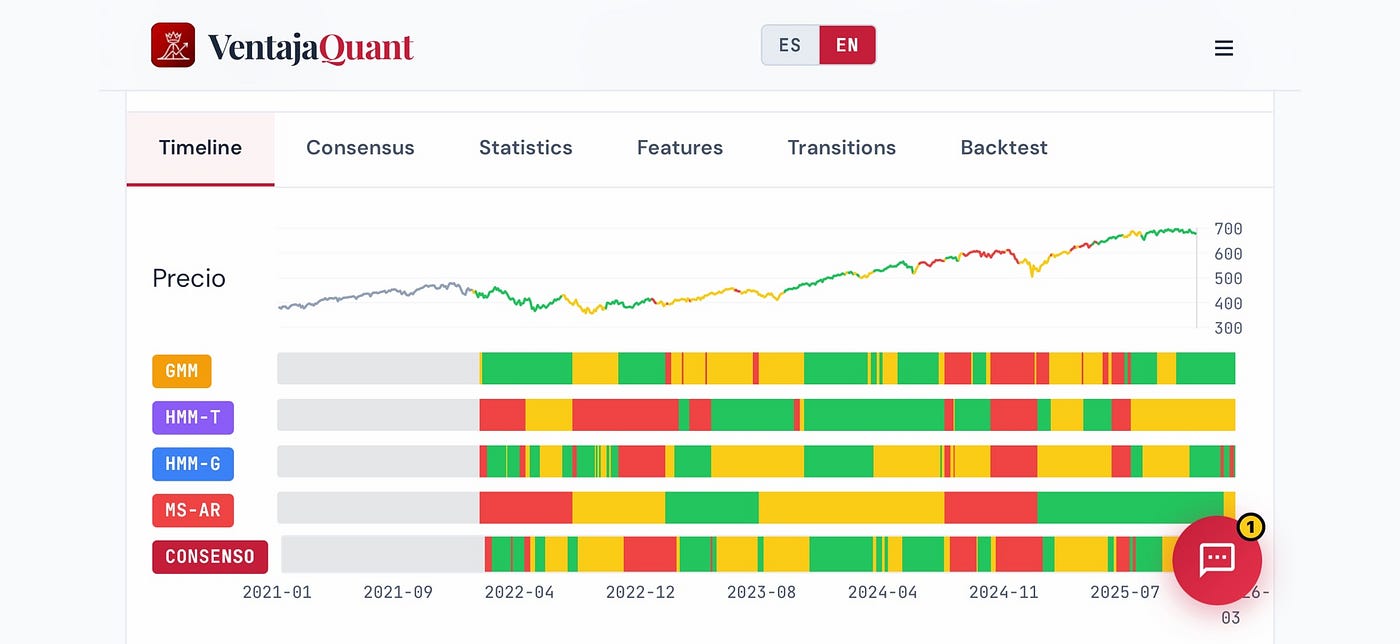Click the VentajaQuant brand name
This screenshot has height=644, width=1400.
[x=311, y=47]
